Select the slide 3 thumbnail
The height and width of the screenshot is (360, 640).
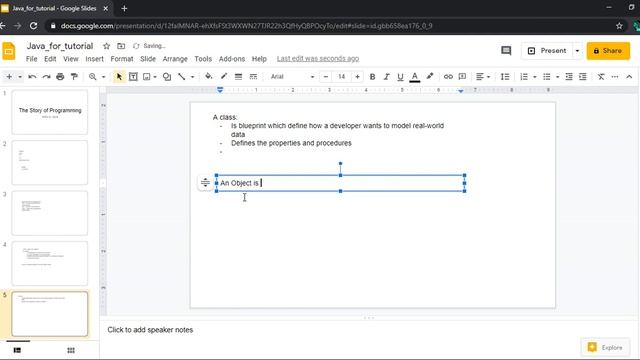50,213
